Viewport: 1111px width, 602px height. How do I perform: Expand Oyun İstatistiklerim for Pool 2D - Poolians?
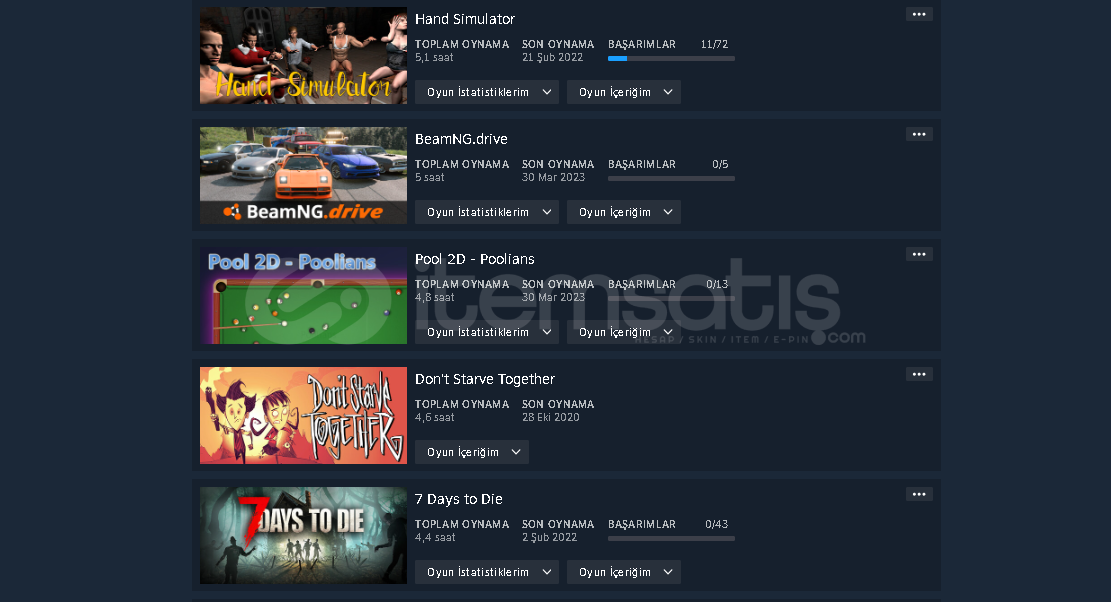pyautogui.click(x=487, y=332)
